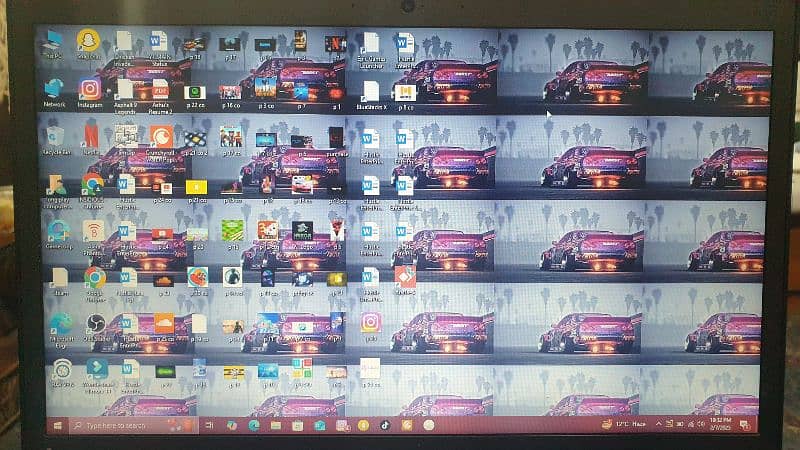Launch OBS Studio from the desktop

coord(96,322)
